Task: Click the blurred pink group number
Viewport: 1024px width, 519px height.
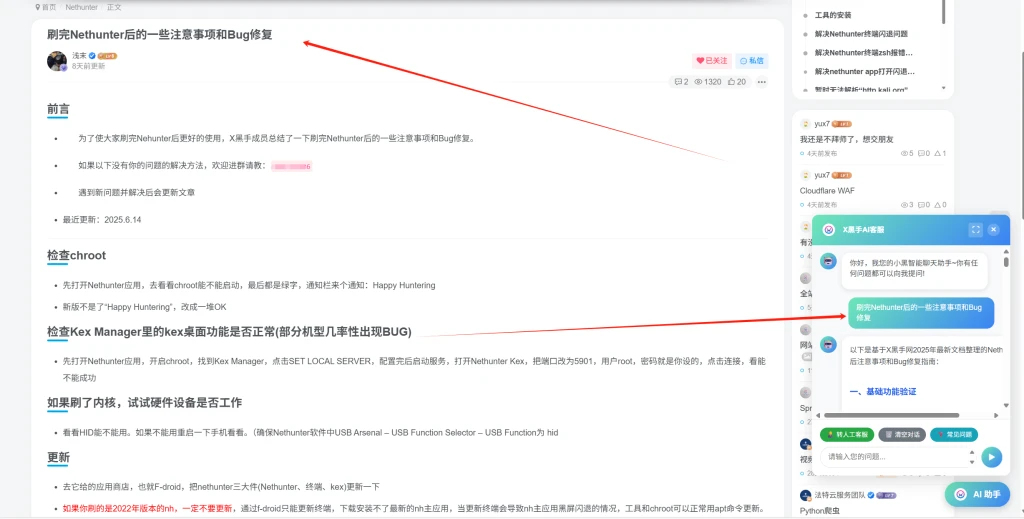Action: [291, 166]
